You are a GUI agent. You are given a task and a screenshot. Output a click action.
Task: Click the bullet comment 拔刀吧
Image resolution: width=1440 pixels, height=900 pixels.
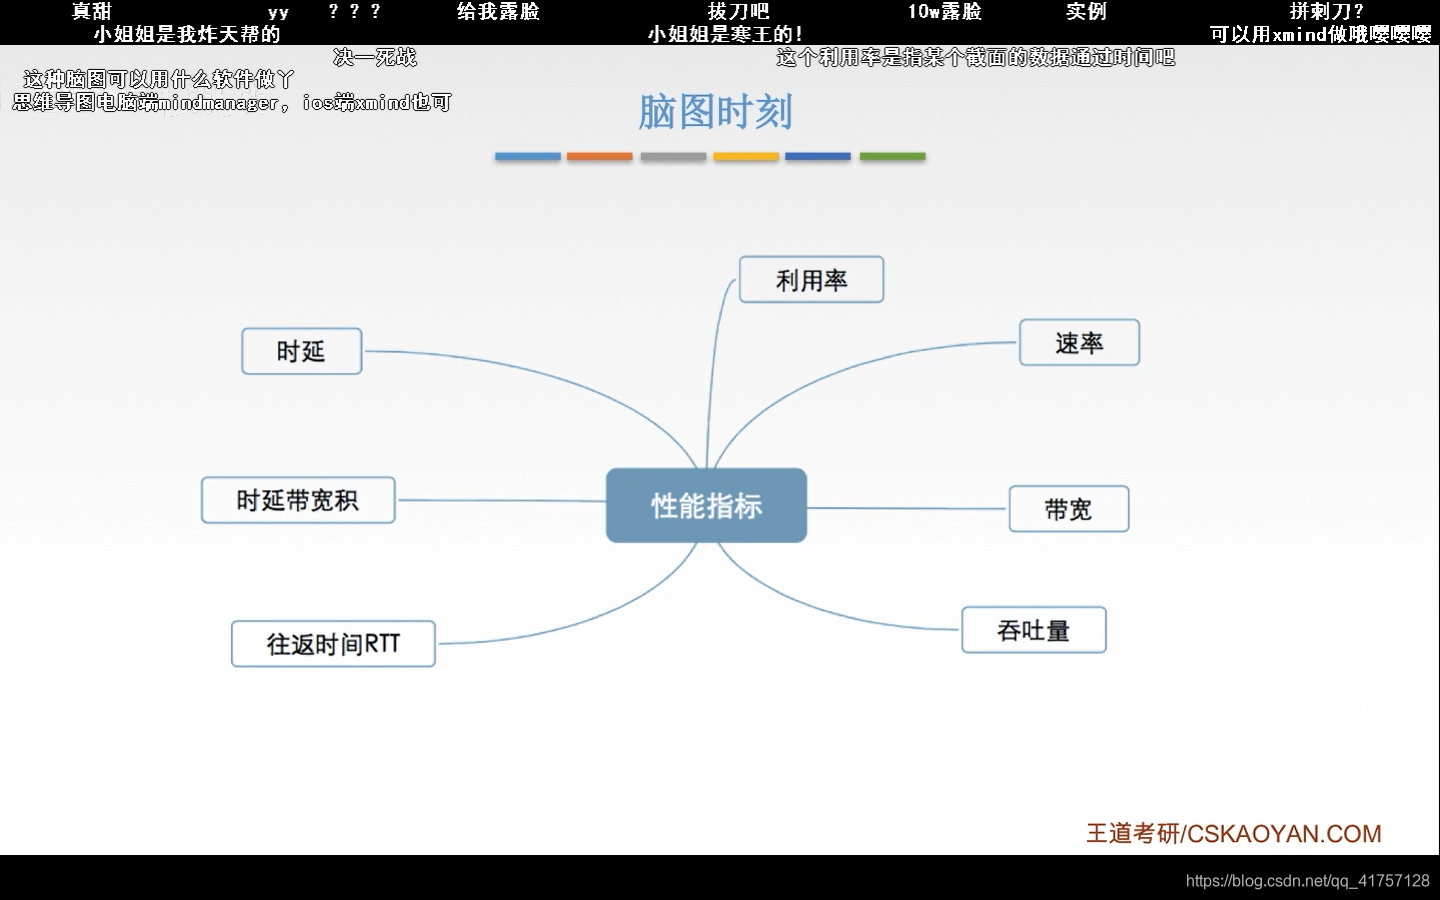click(x=738, y=11)
